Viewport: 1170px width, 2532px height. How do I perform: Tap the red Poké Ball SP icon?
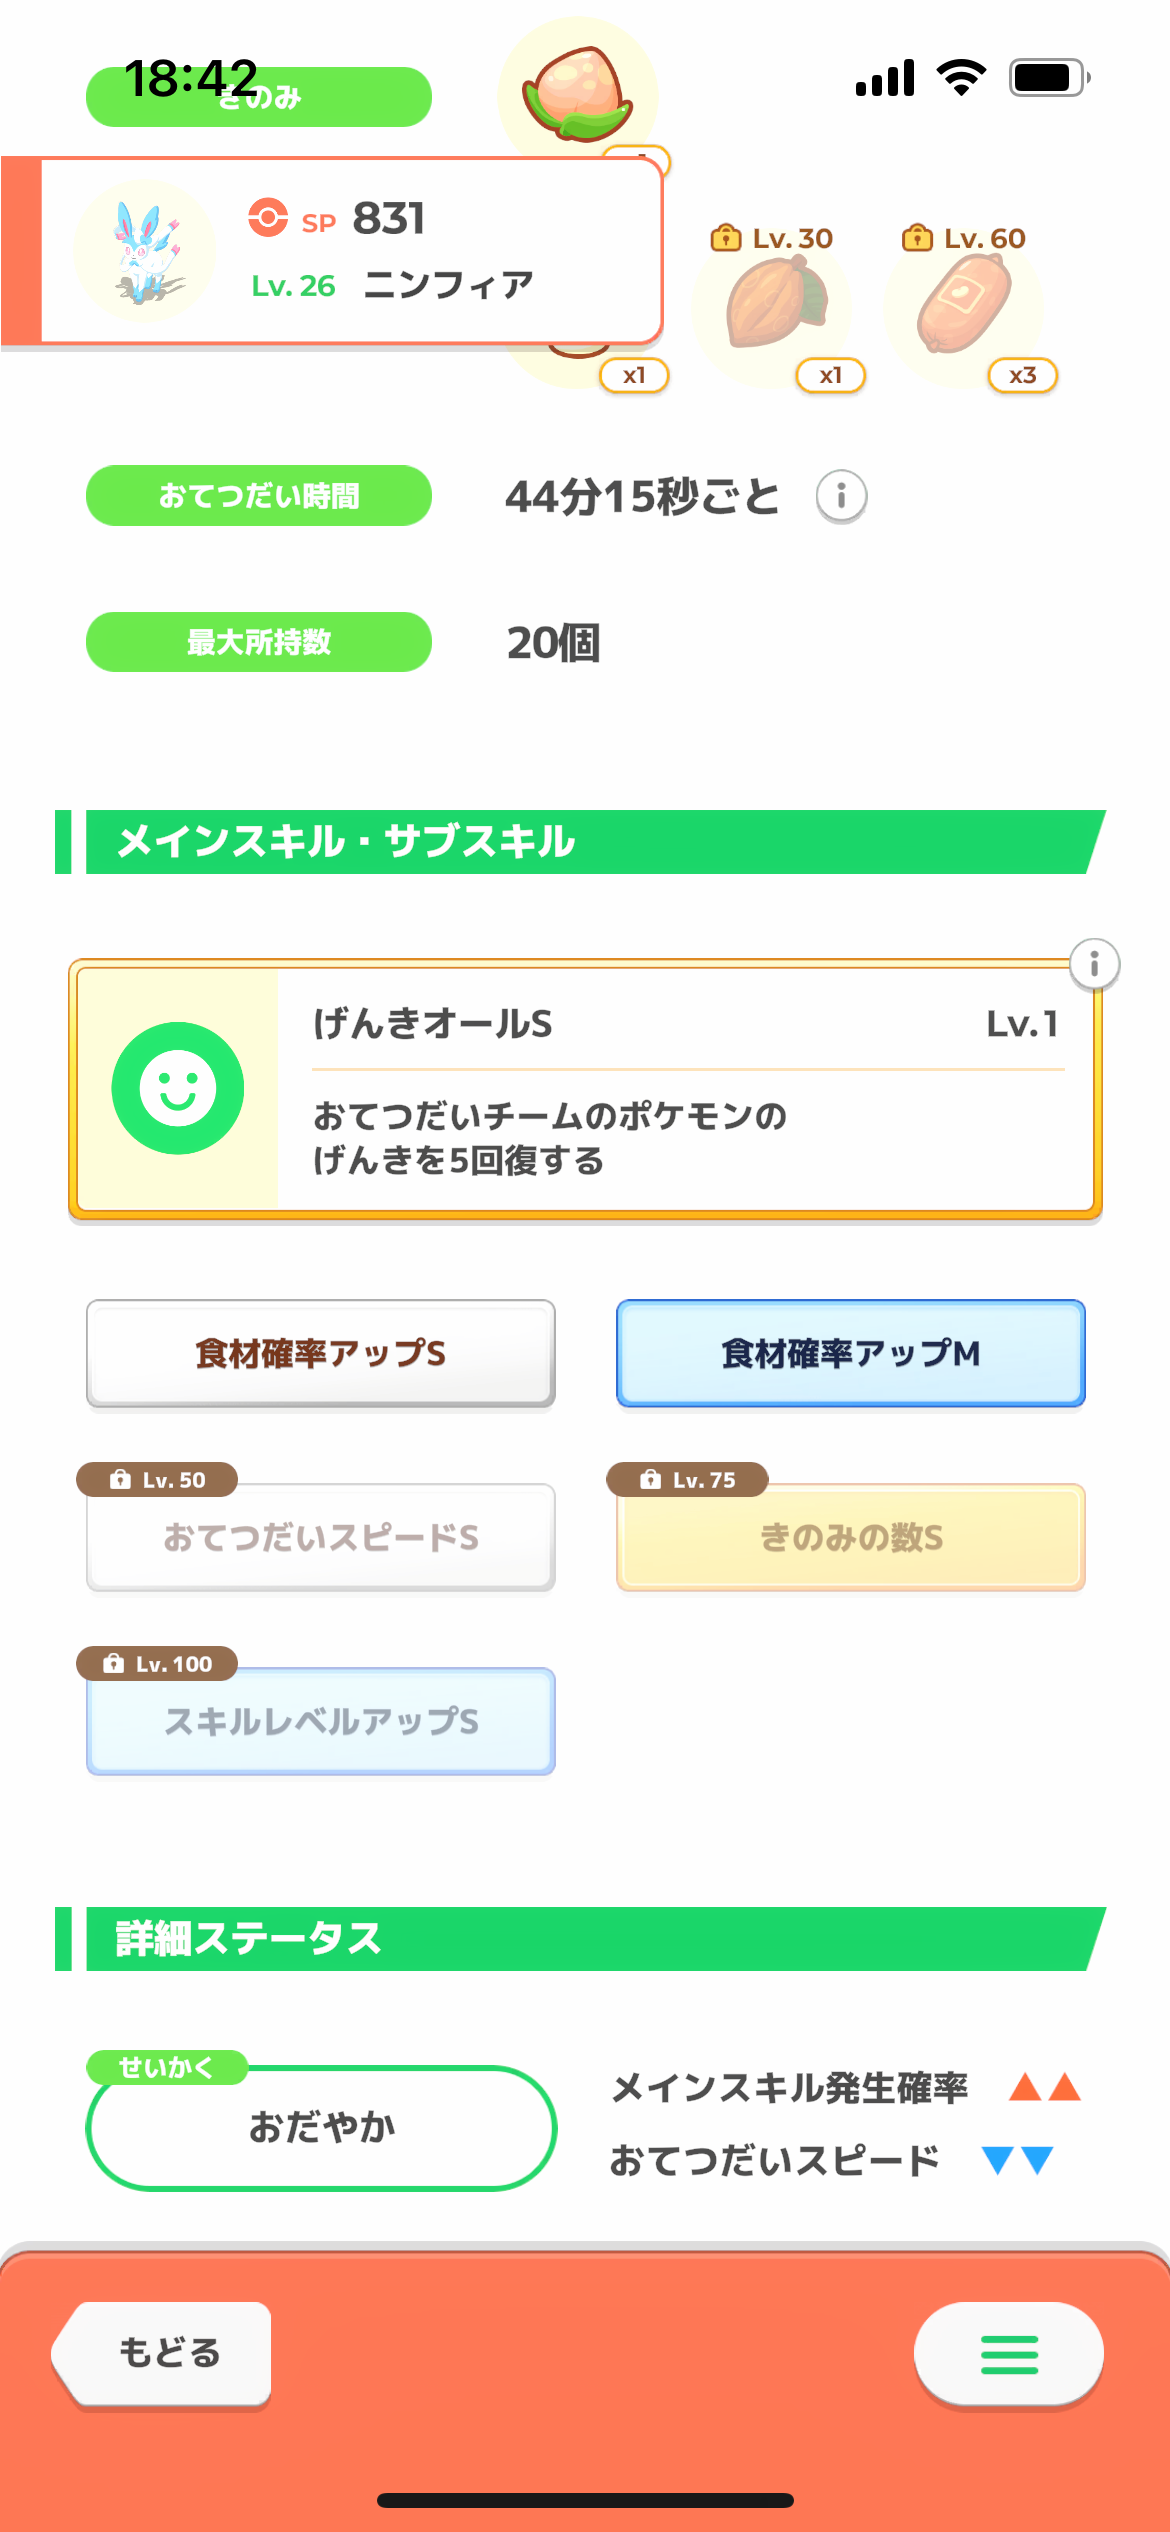(268, 217)
